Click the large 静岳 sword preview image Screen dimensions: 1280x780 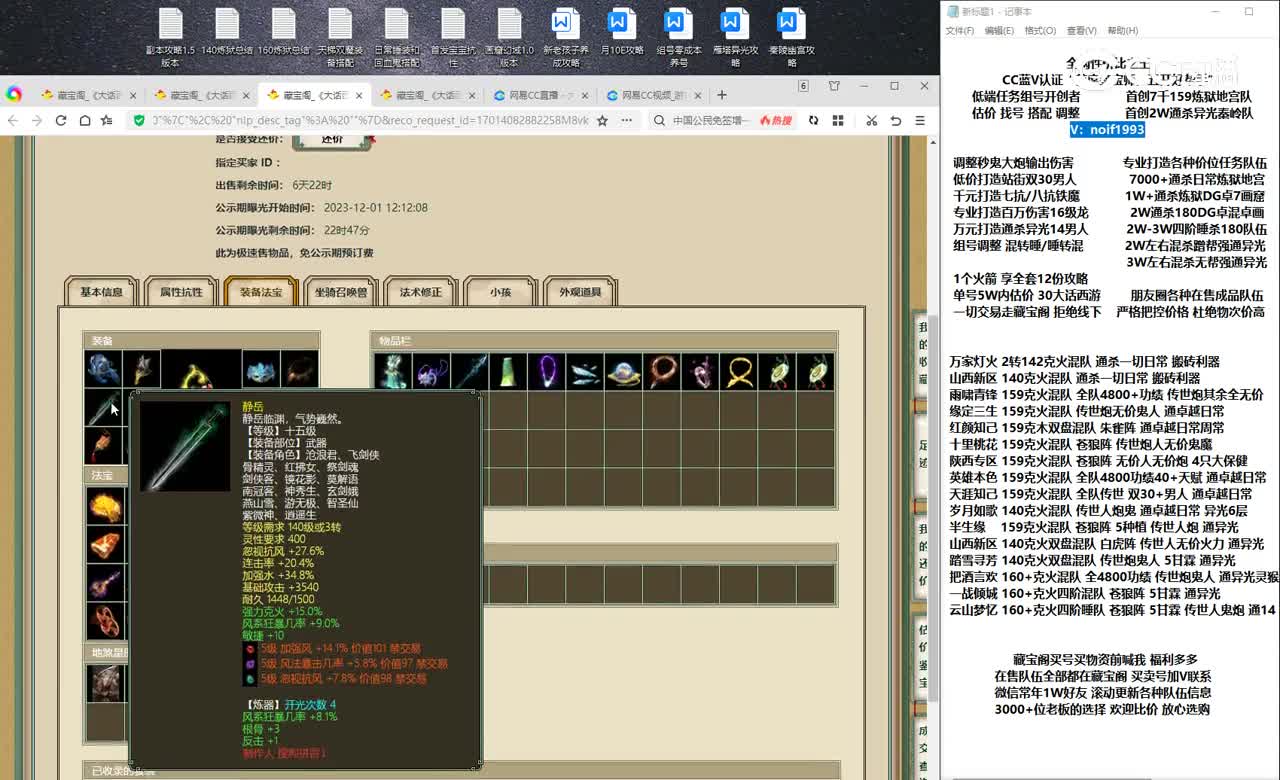click(185, 446)
